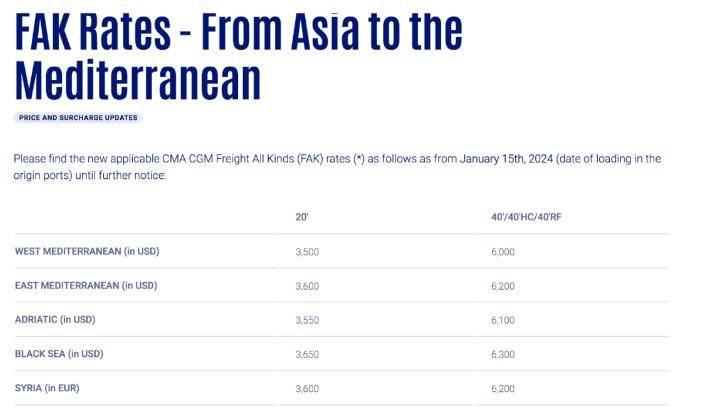
Task: Click the intro paragraph about CMA CGM rates
Action: point(337,167)
